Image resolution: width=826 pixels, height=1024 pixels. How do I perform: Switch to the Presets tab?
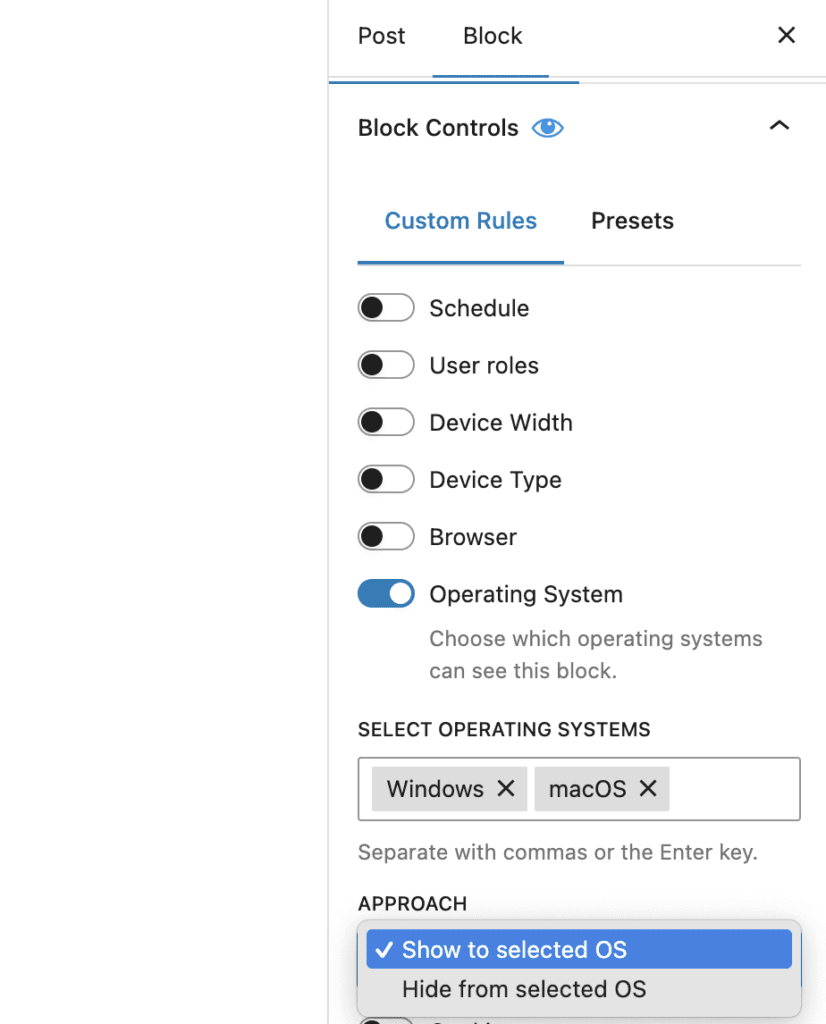click(x=632, y=220)
